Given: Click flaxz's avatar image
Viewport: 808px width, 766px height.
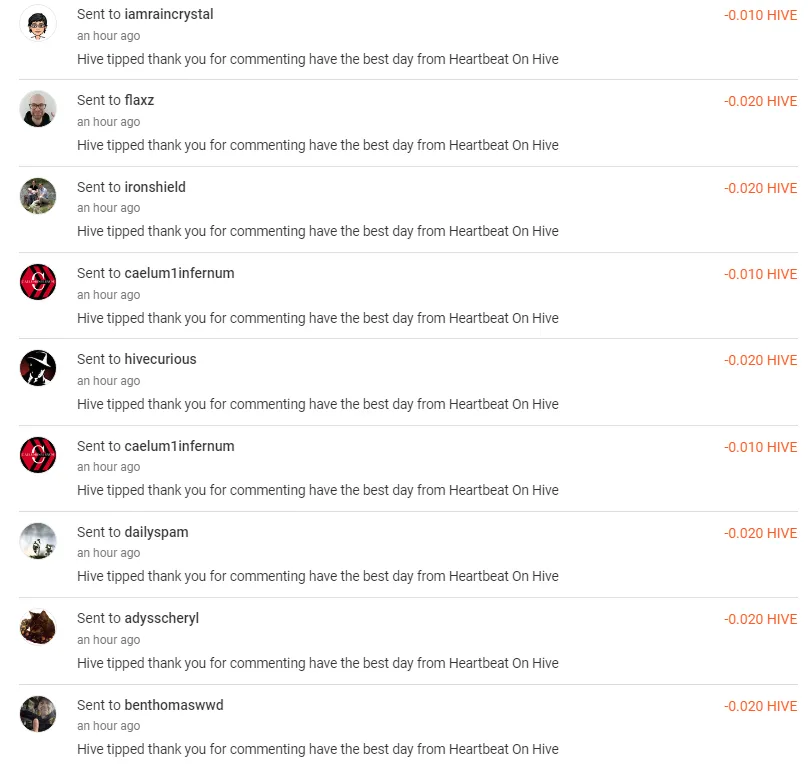Looking at the screenshot, I should pyautogui.click(x=38, y=112).
